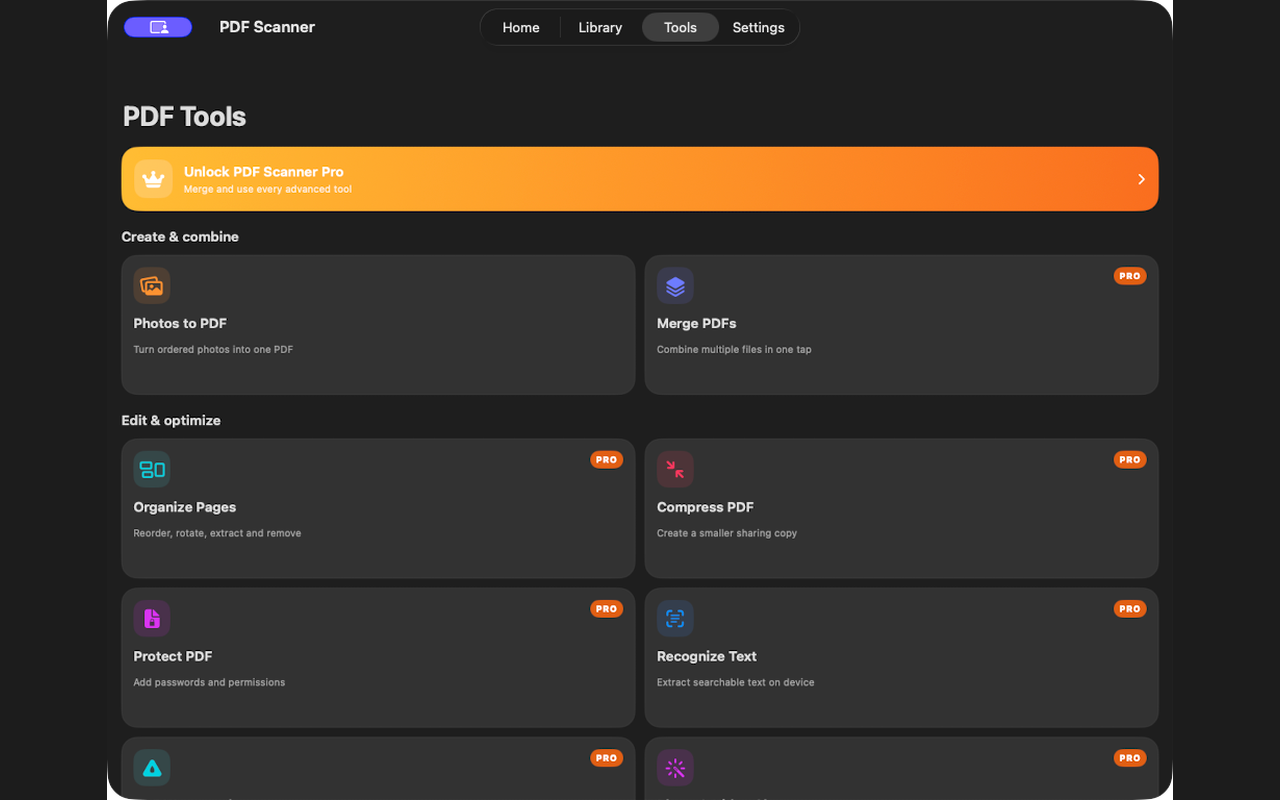Click the Compress PDF arrows icon

click(x=675, y=470)
